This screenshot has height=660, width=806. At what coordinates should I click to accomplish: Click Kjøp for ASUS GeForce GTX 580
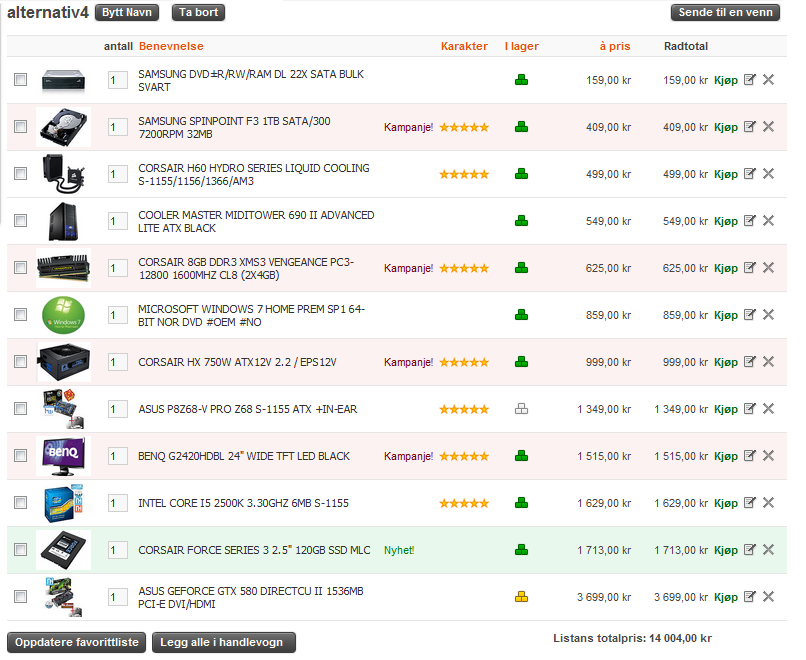pos(726,597)
